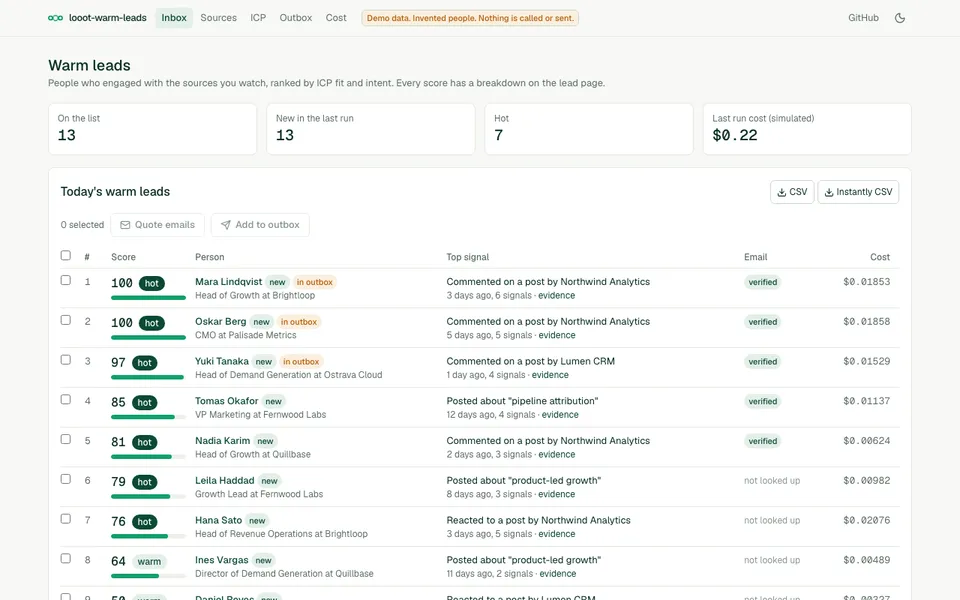Click 'not looked up' for Leila Haddad
Screen dimensions: 960x600
772,481
